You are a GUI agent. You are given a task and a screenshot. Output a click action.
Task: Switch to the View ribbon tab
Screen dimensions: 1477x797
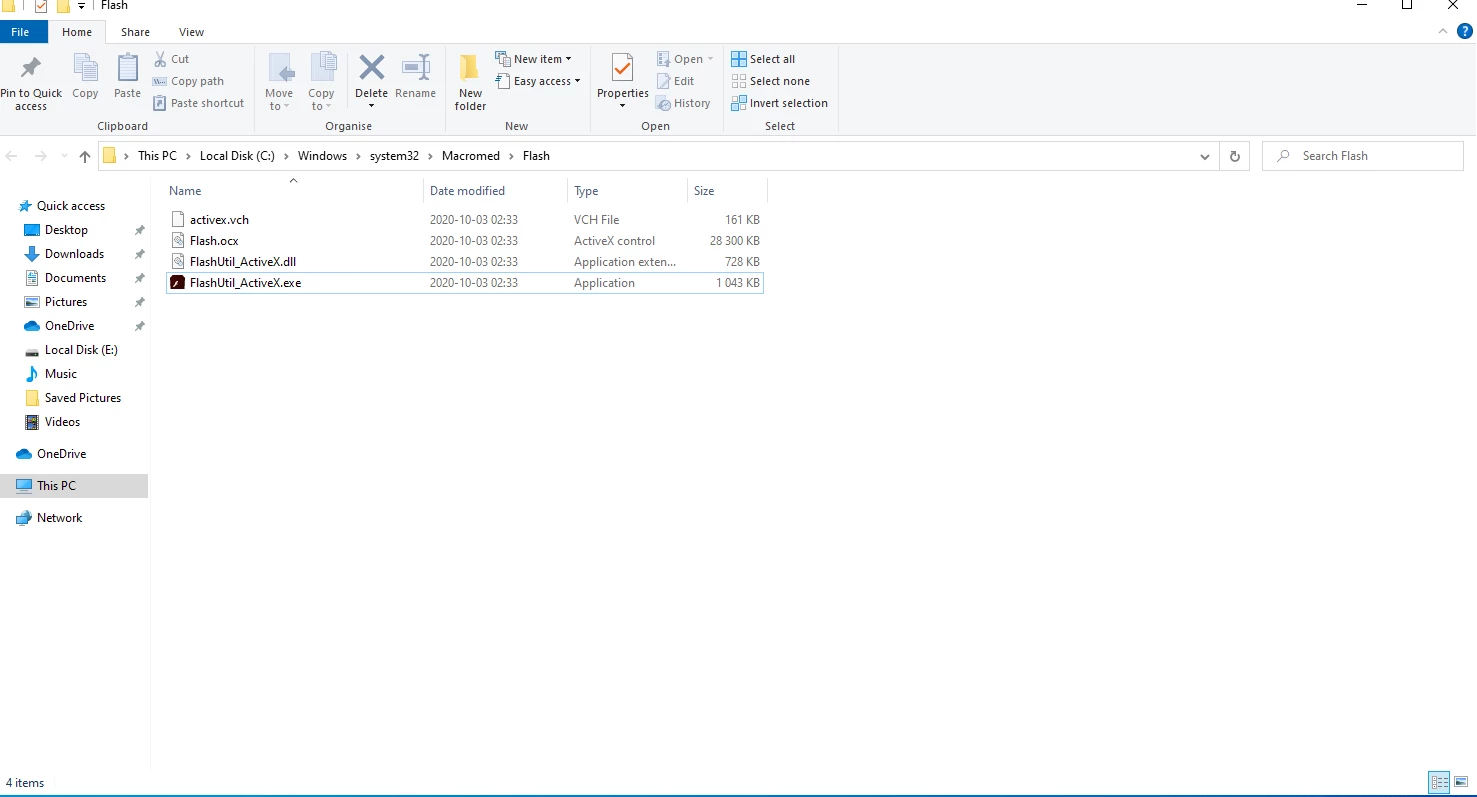(191, 32)
